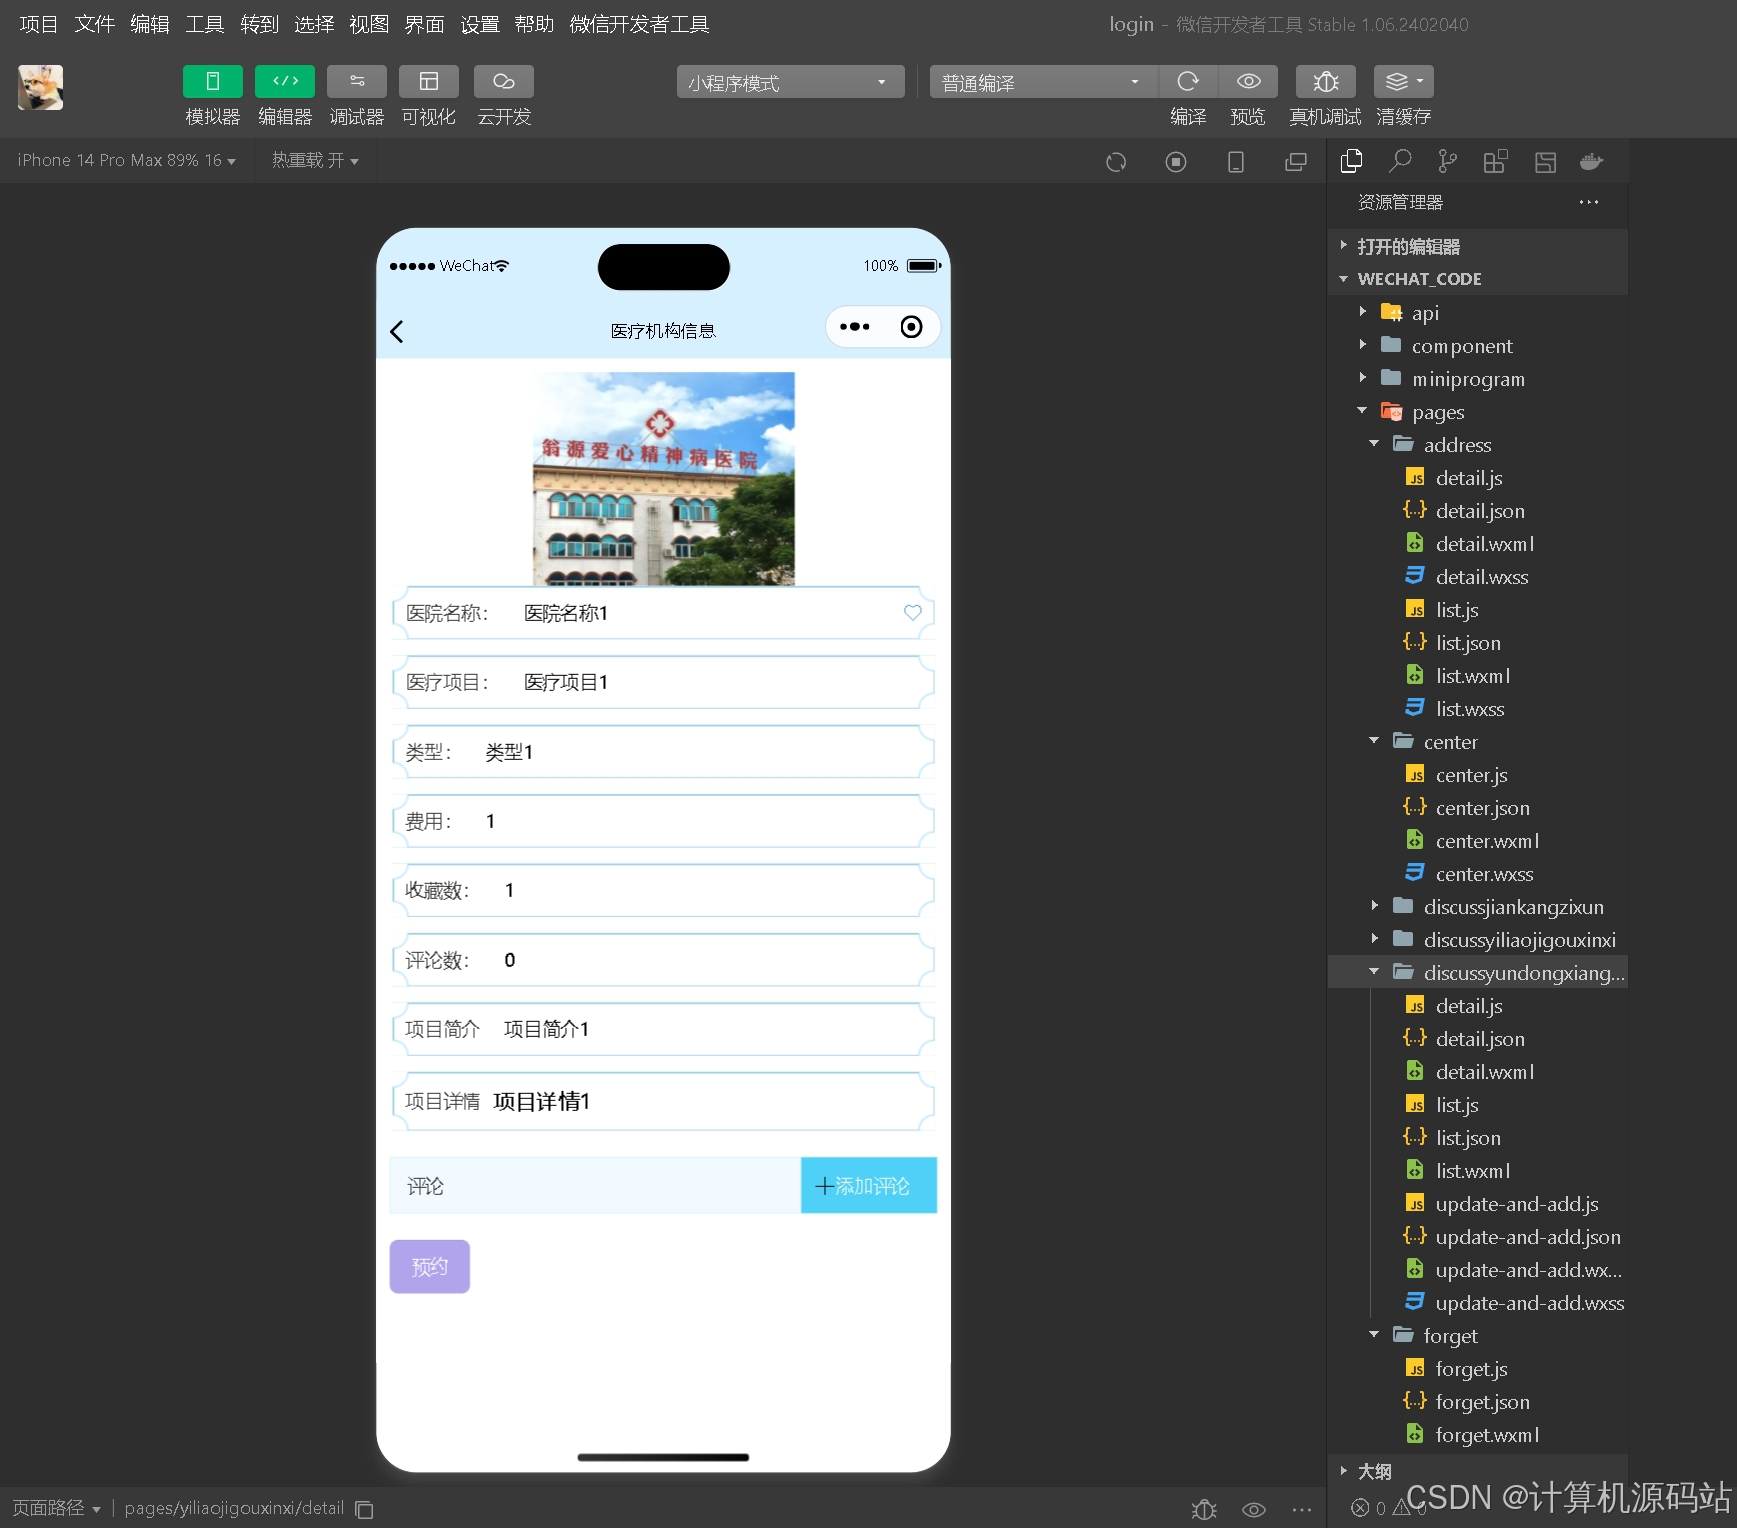Viewport: 1737px width, 1528px height.
Task: Click the purple 预约 button
Action: [430, 1267]
